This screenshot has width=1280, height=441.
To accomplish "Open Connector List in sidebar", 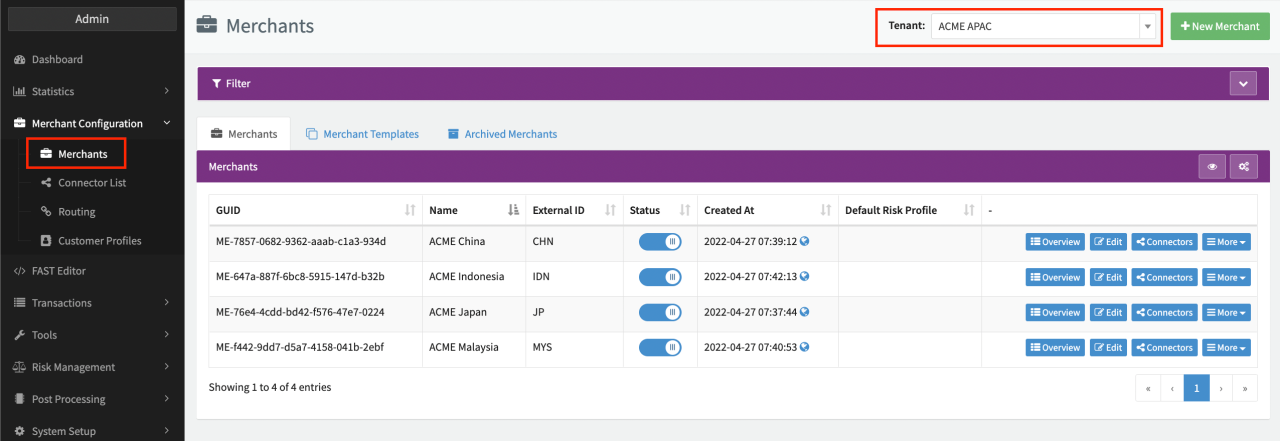I will pyautogui.click(x=92, y=183).
